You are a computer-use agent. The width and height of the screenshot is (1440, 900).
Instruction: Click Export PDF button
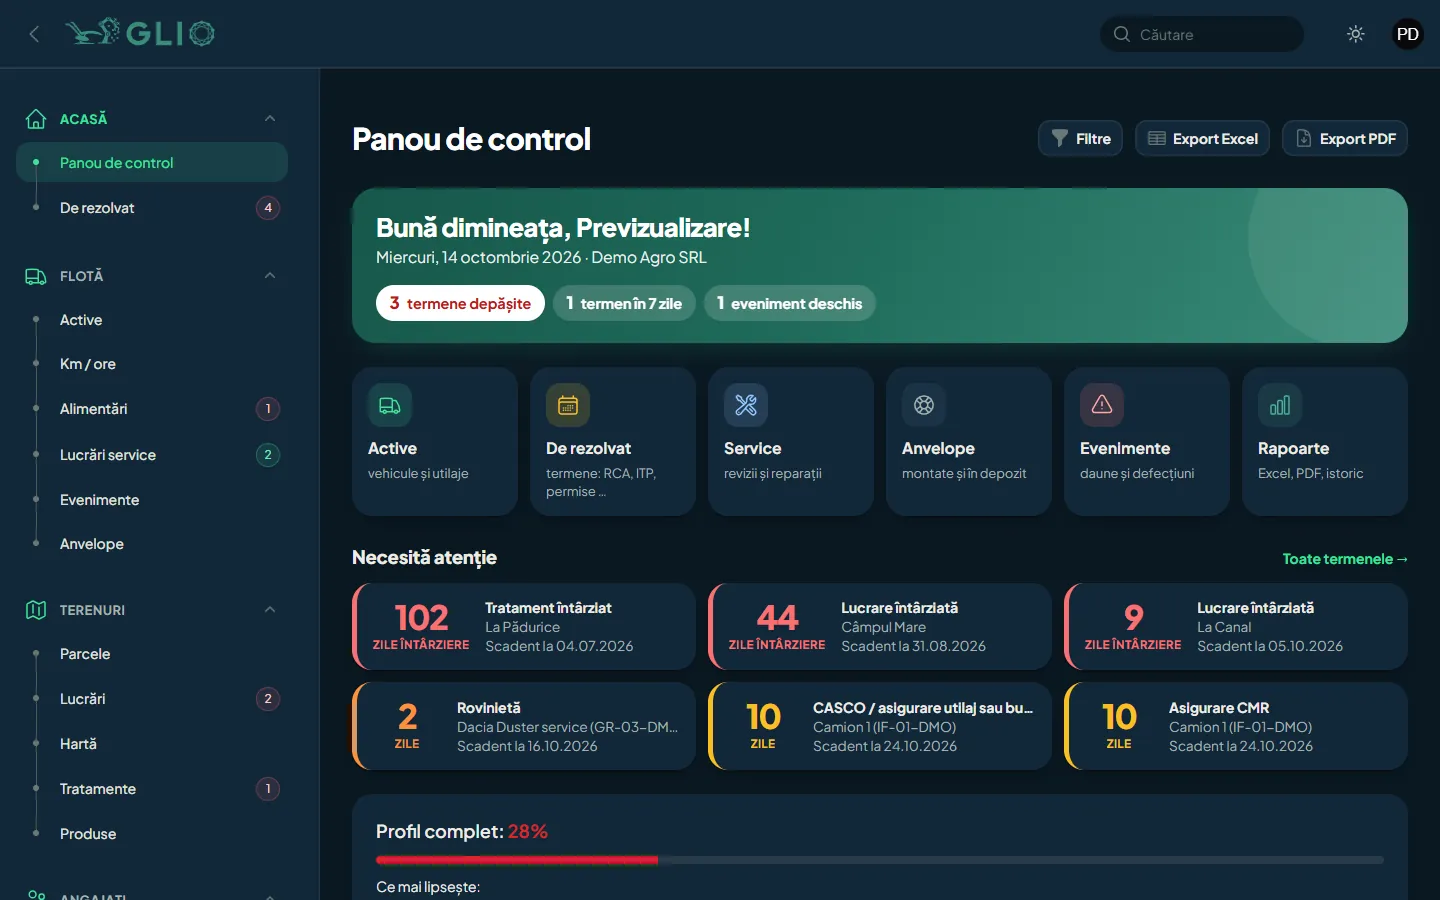(1345, 139)
